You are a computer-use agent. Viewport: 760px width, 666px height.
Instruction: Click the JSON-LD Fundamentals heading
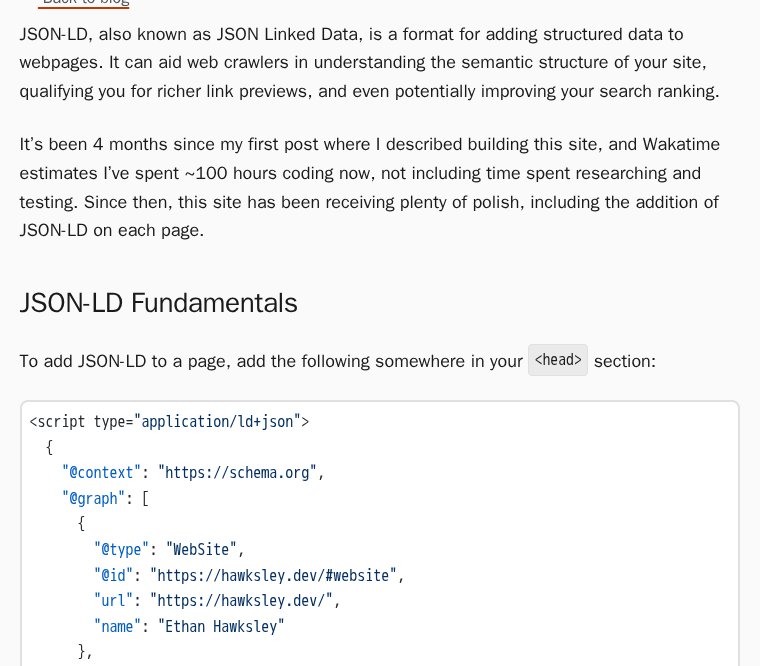click(158, 303)
